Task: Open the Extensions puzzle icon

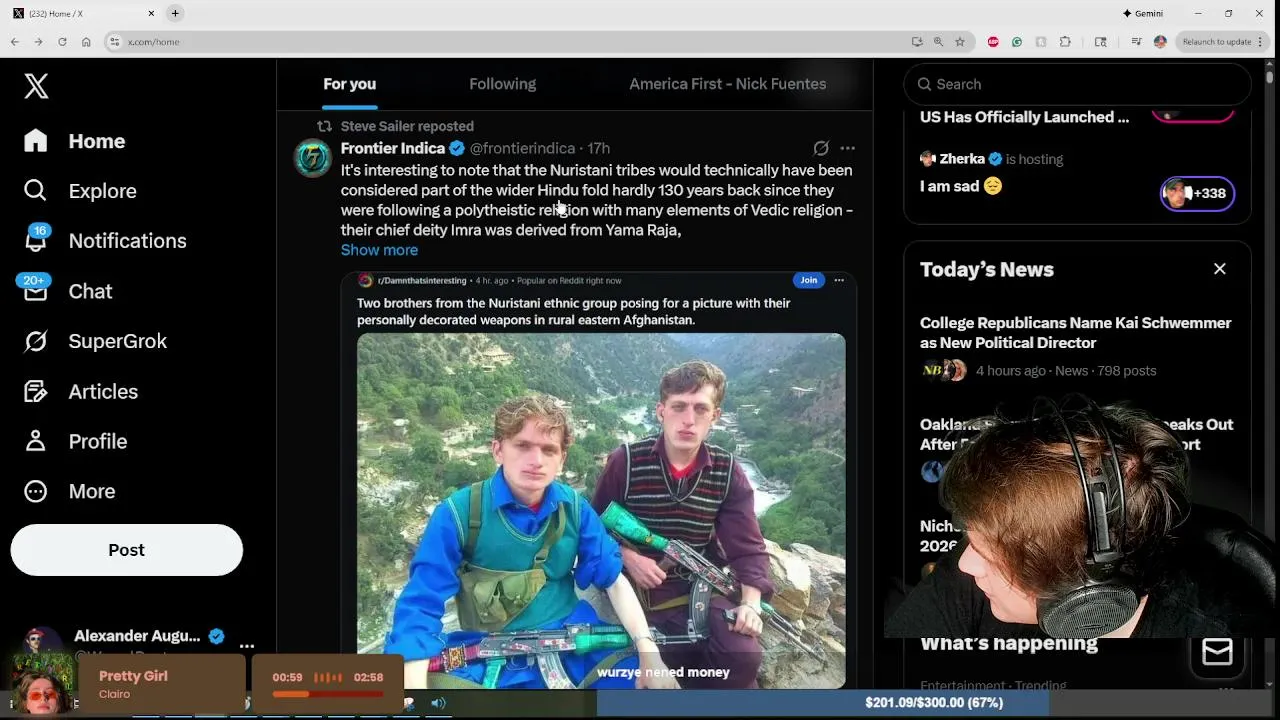Action: pyautogui.click(x=1065, y=42)
